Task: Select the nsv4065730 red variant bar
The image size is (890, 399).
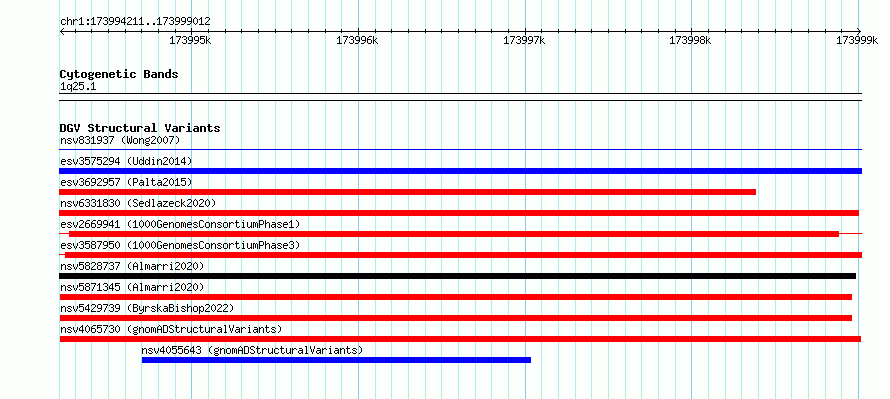Action: coord(460,339)
